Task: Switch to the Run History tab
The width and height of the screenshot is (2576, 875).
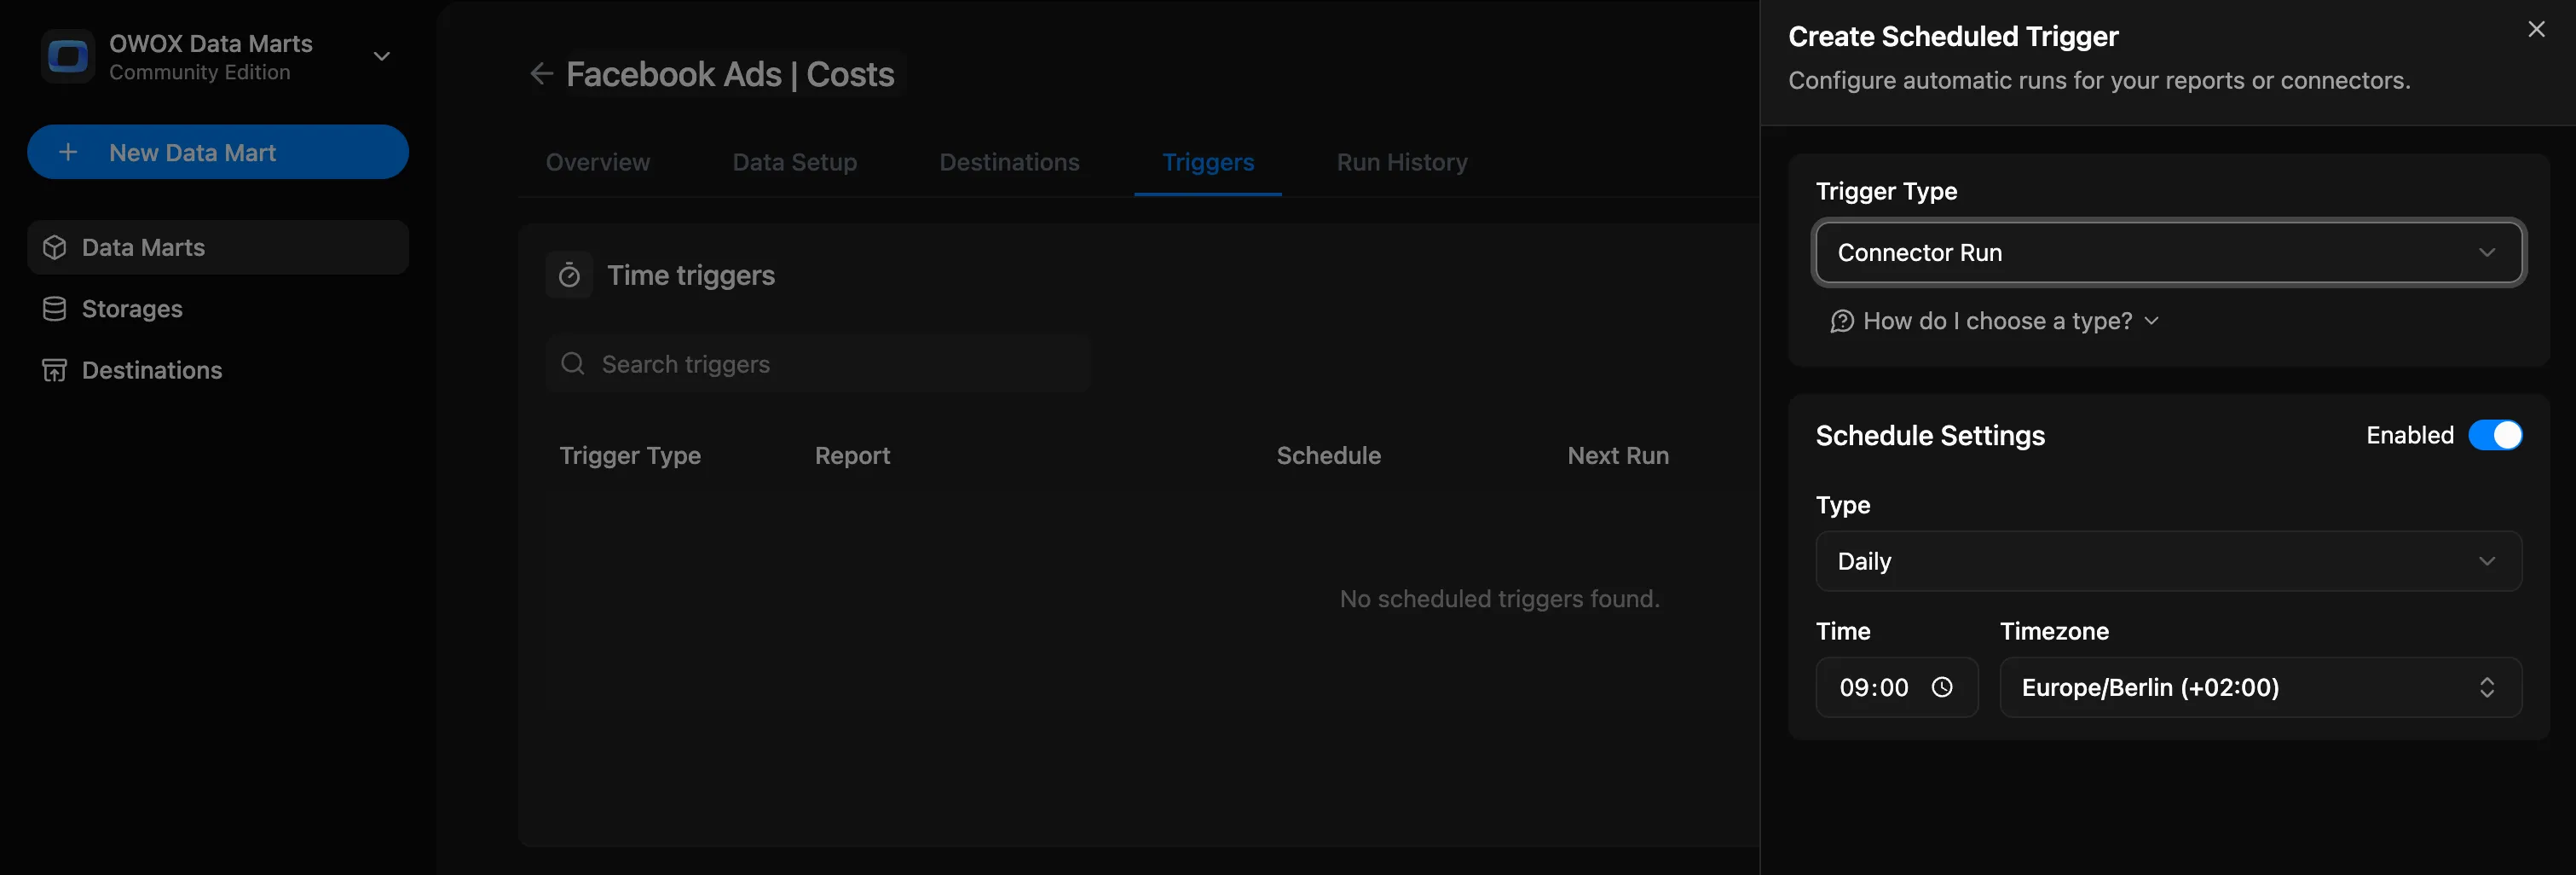Action: point(1401,162)
